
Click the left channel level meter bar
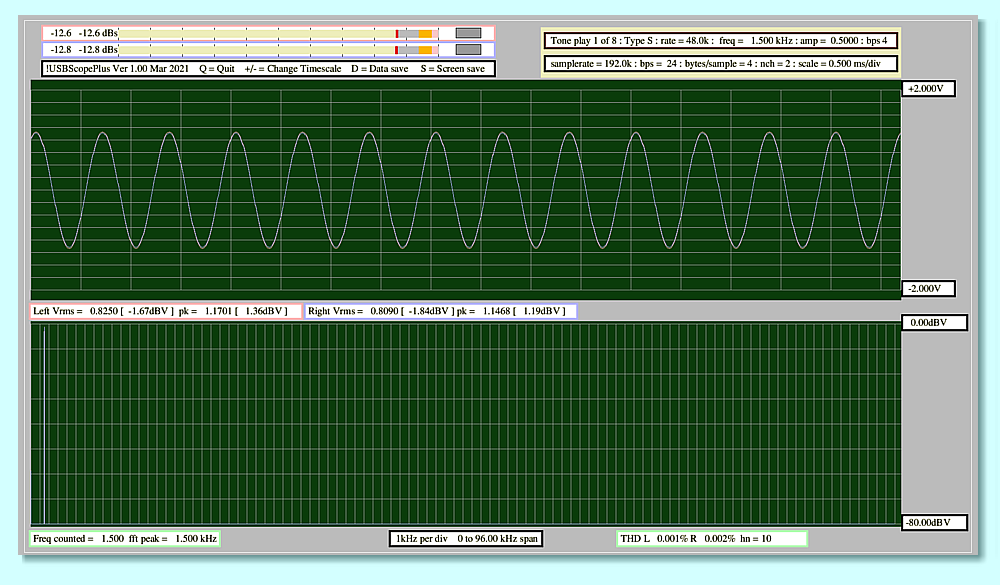278,33
